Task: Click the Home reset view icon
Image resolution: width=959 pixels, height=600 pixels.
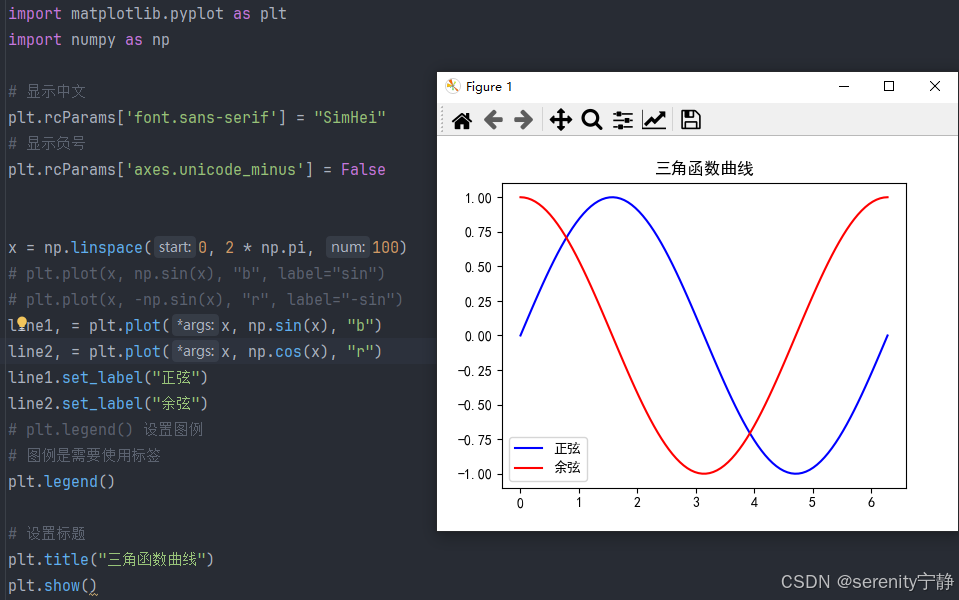Action: (462, 120)
